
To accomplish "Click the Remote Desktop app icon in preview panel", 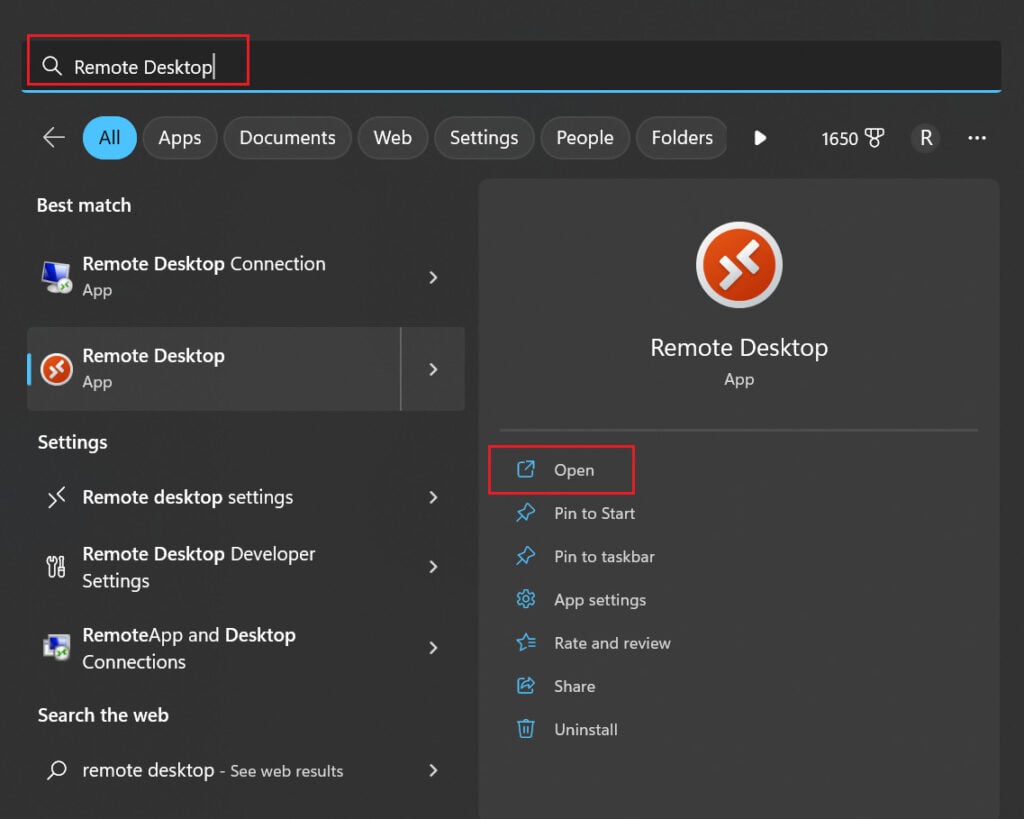I will coord(738,264).
